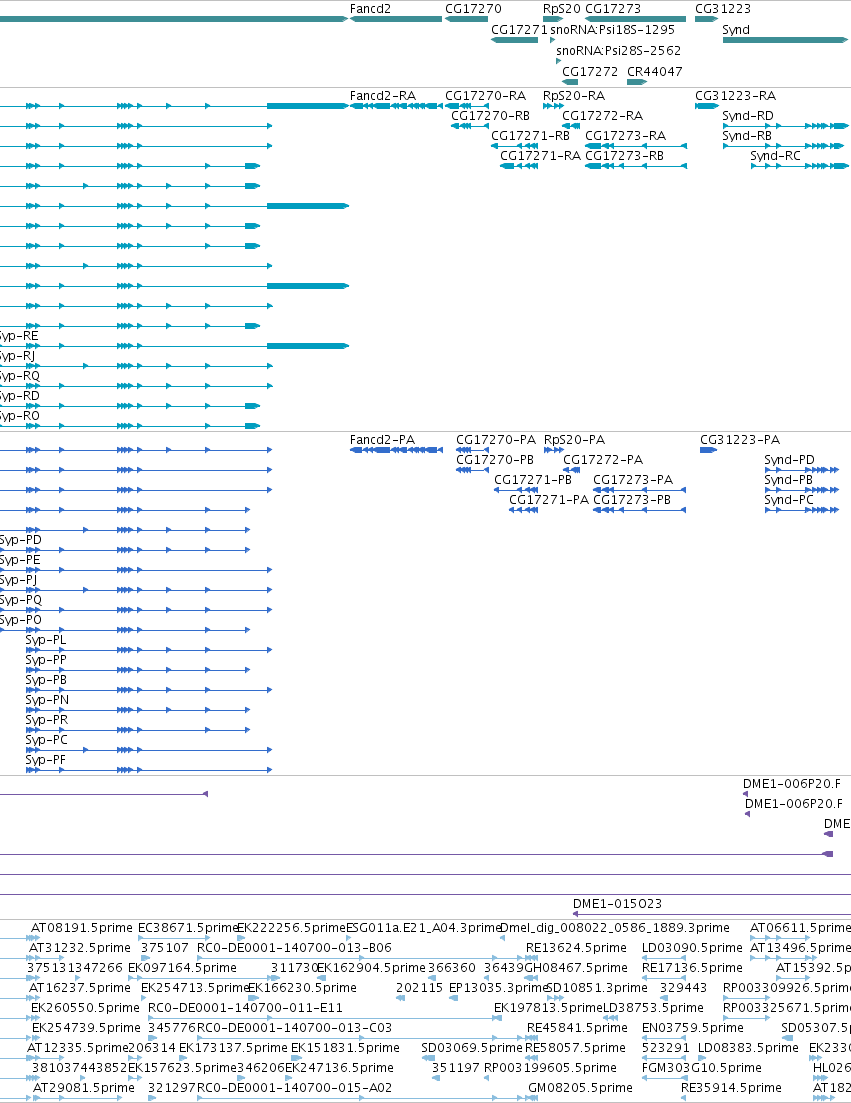
Task: Select the Syp-RQ transcript label
Action: [x=20, y=376]
